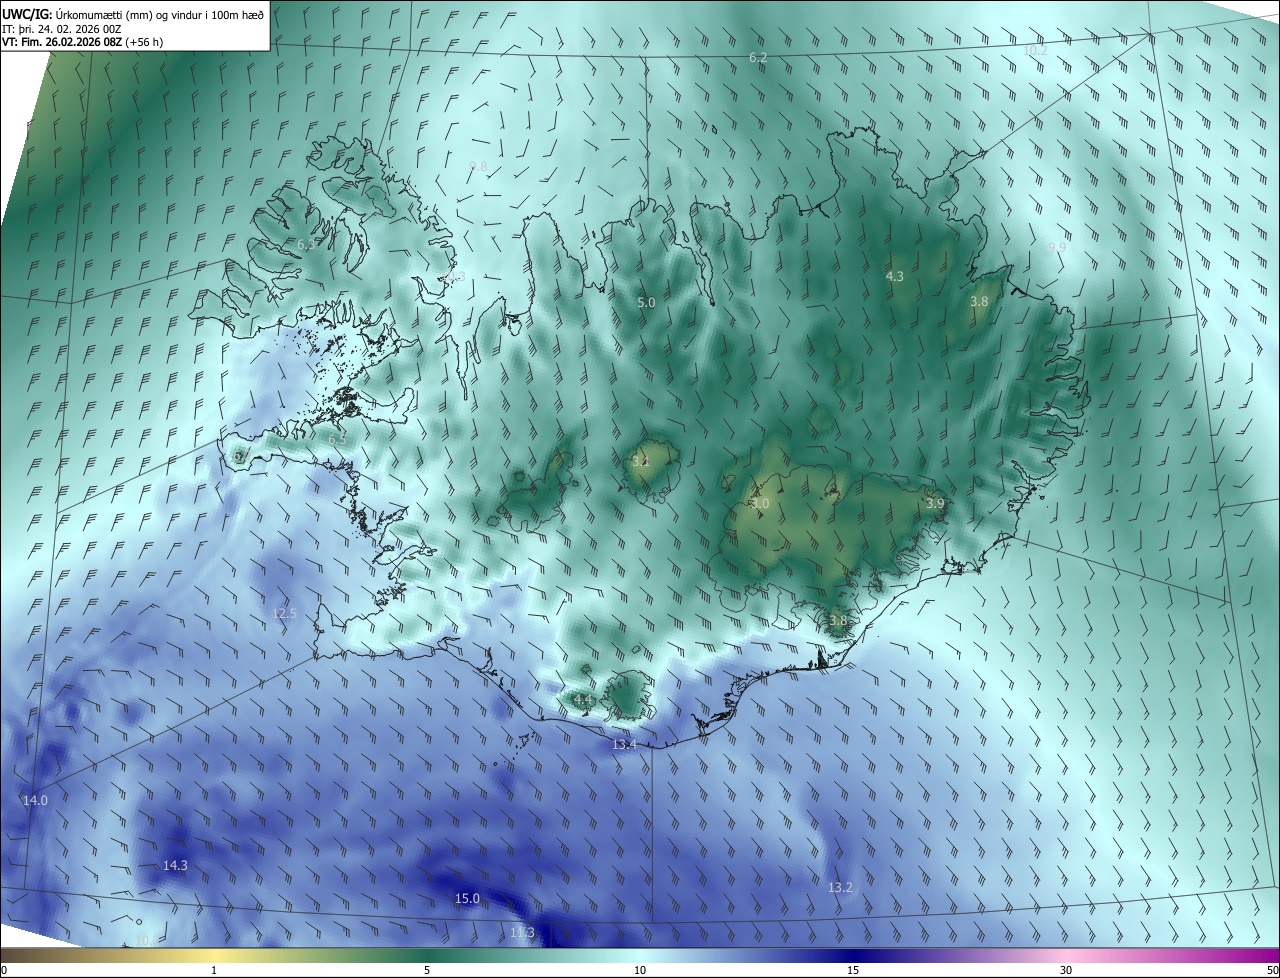Image resolution: width=1280 pixels, height=978 pixels.
Task: Click the 14.3 value label
Action: [175, 865]
